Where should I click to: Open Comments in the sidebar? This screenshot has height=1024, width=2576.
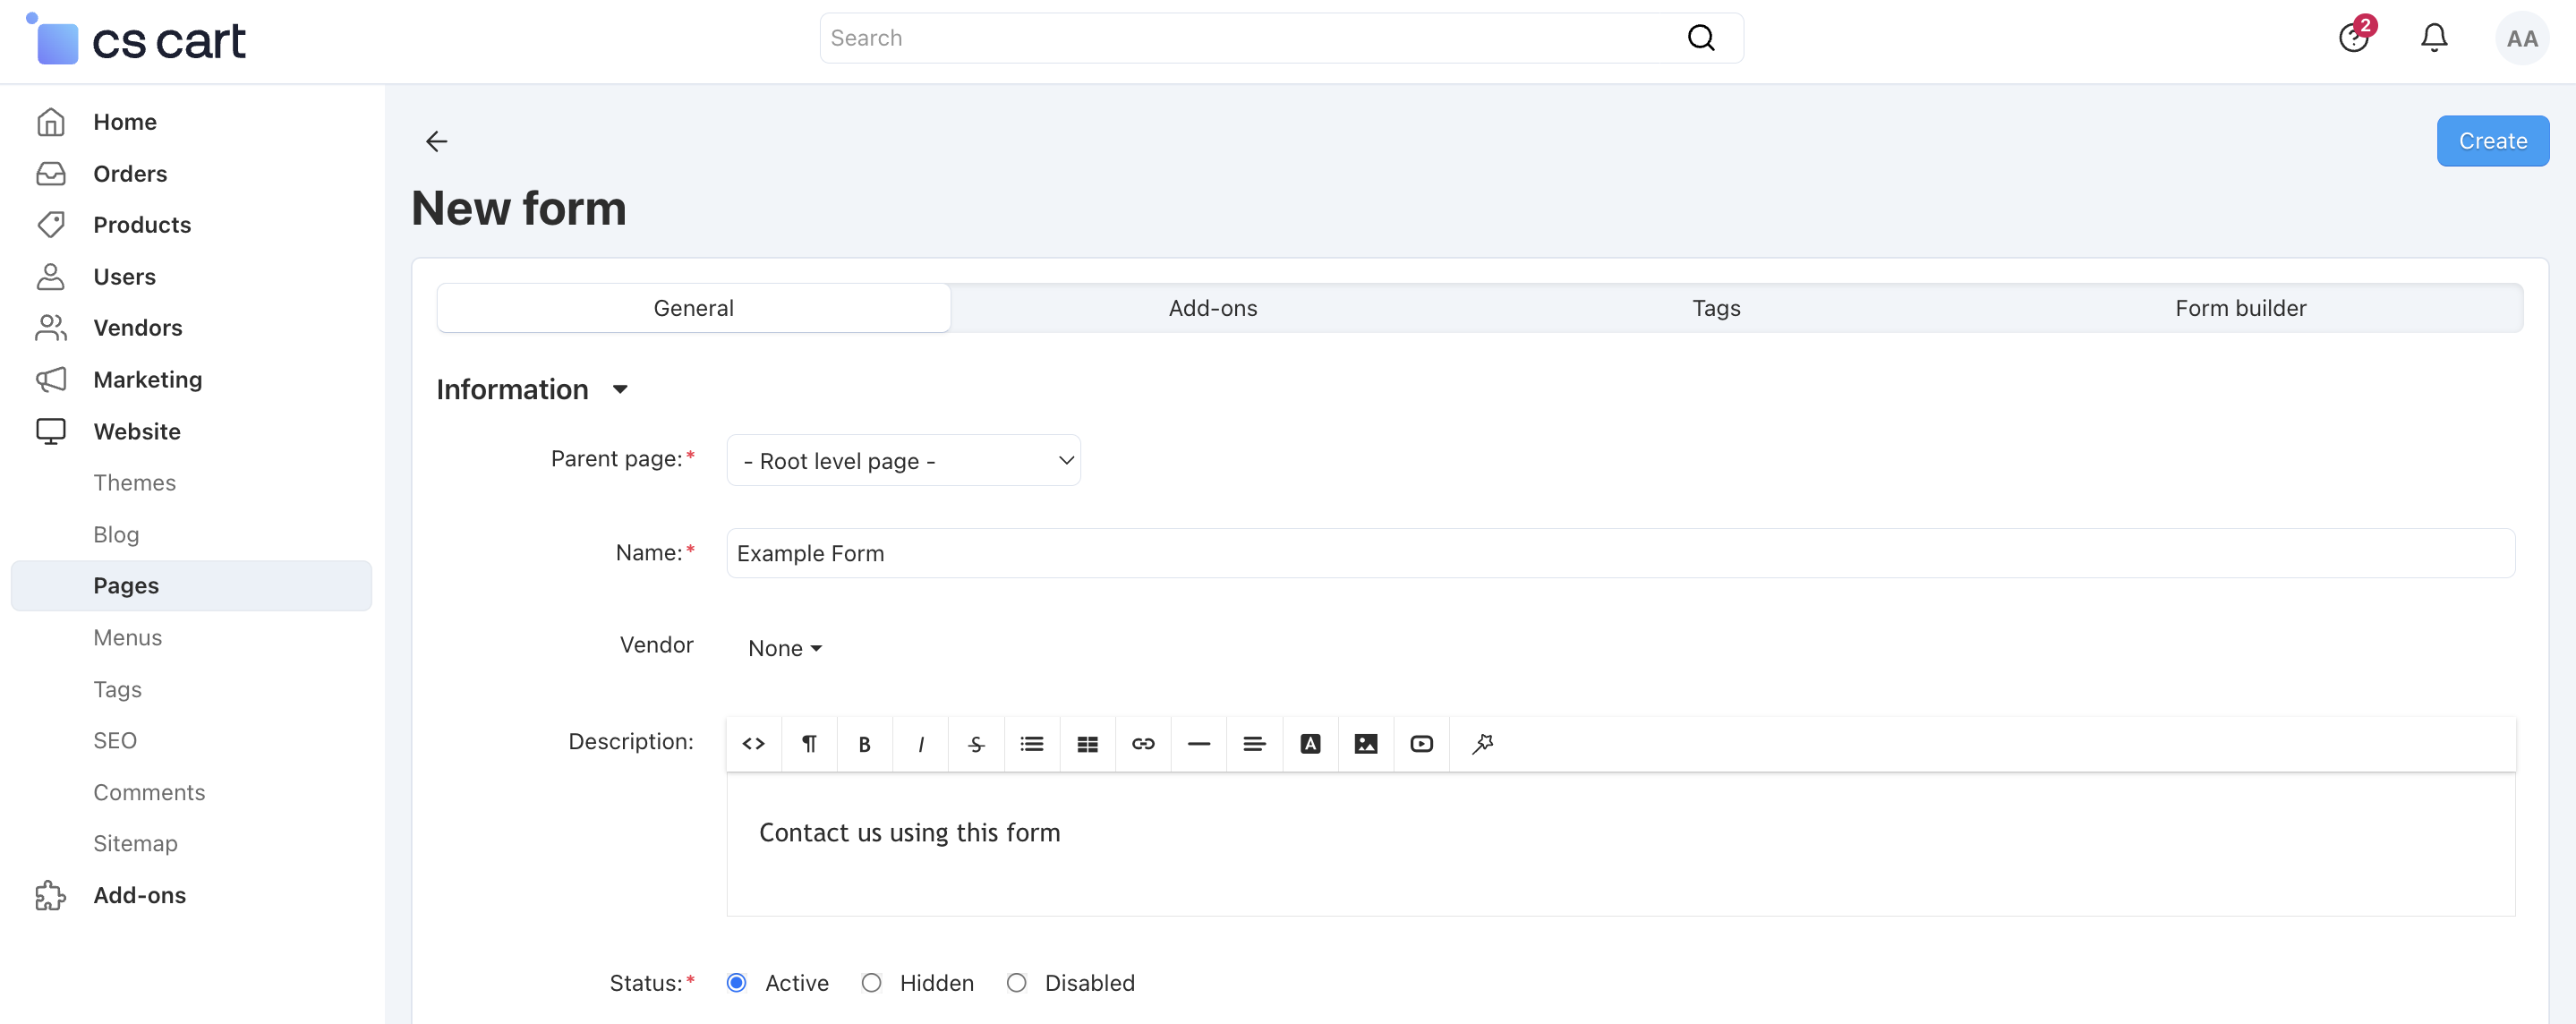click(x=149, y=793)
